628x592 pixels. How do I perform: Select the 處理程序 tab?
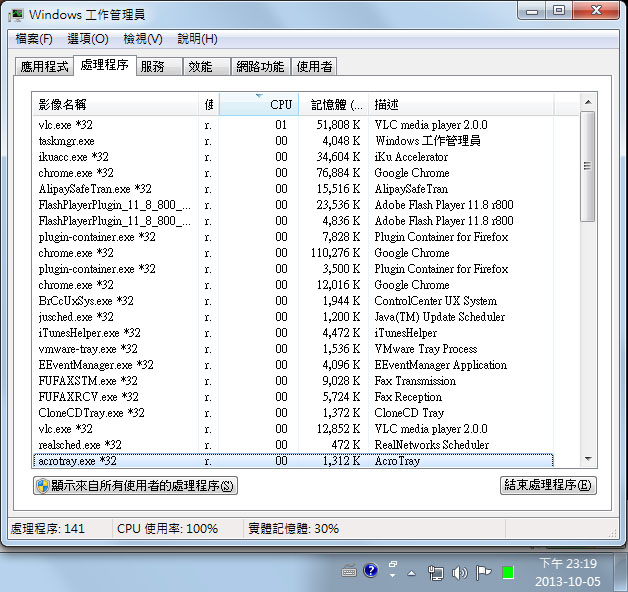click(x=105, y=65)
